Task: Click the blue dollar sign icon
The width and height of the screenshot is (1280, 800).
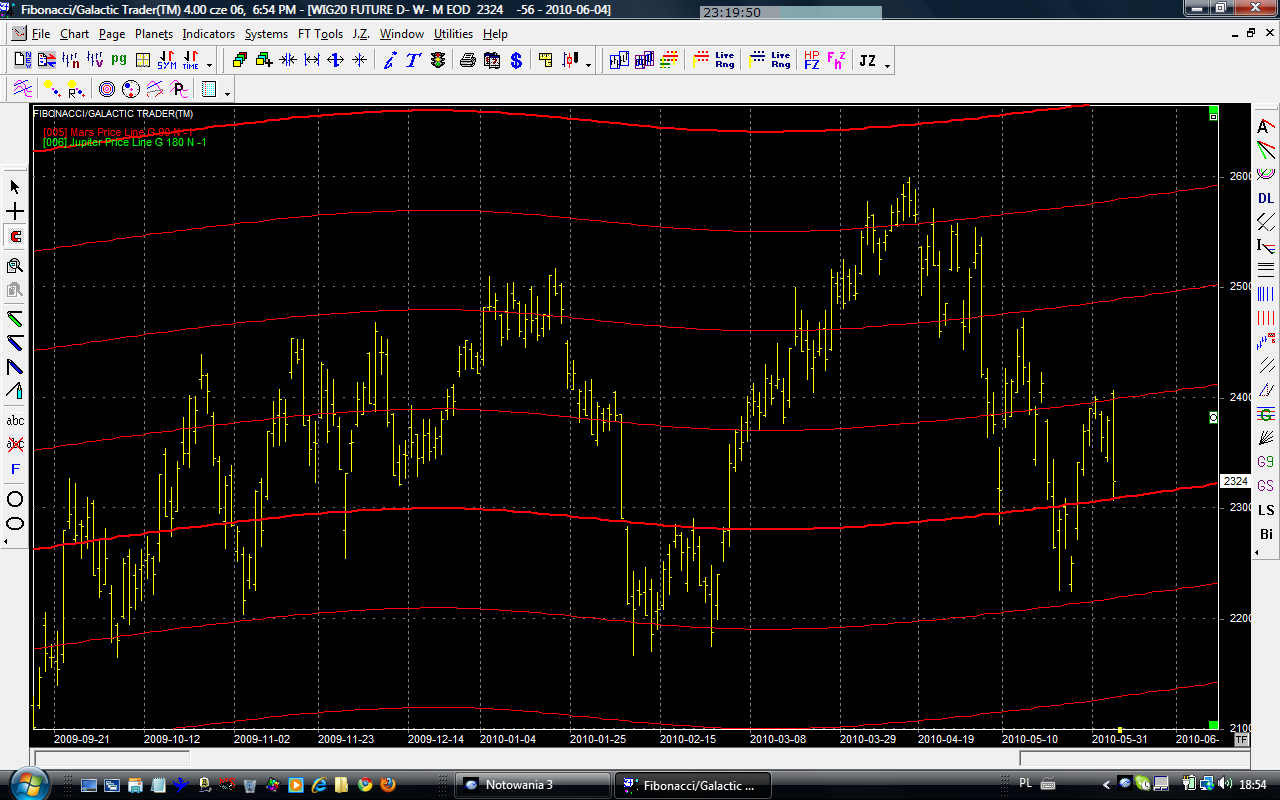Action: pos(516,60)
